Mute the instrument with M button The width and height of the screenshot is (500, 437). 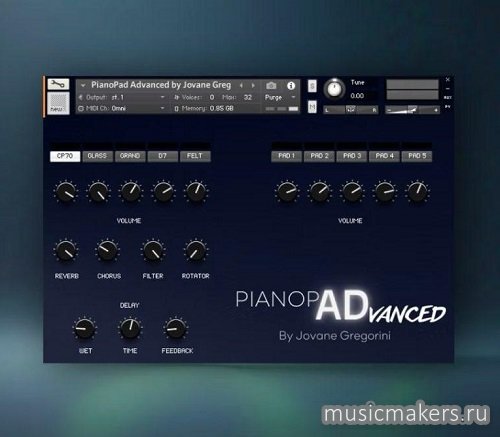point(312,107)
